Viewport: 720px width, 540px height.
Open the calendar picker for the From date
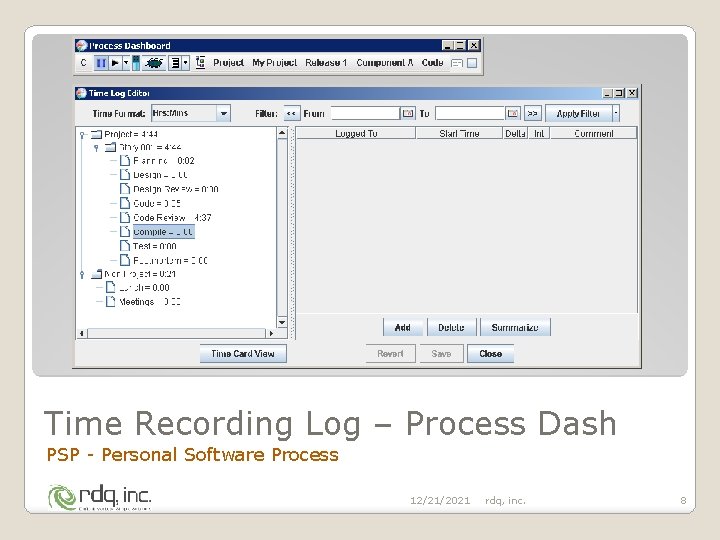408,113
